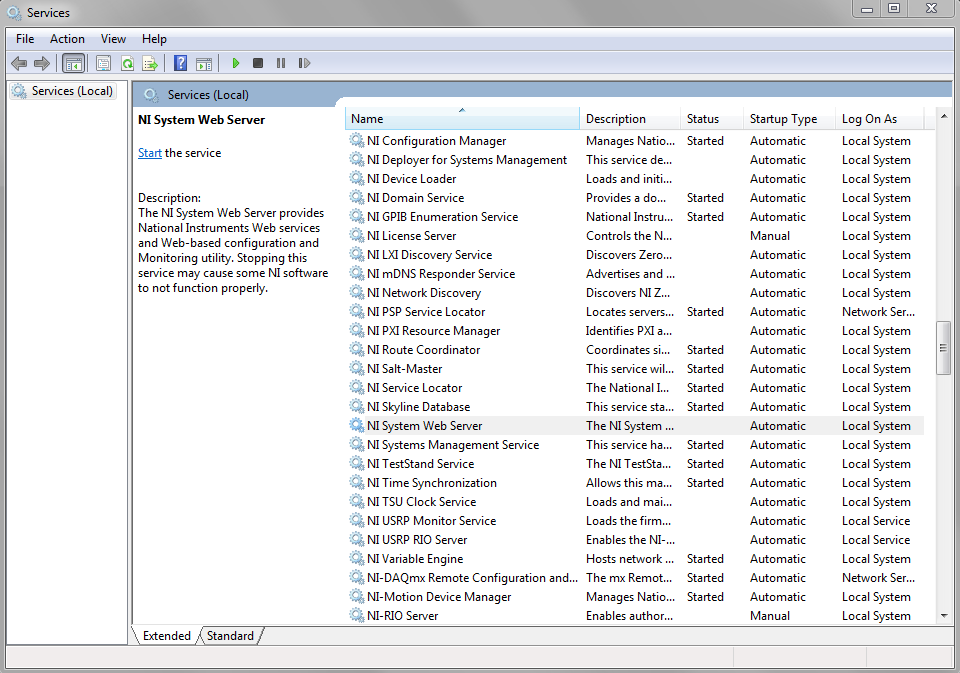Click the gear icon of NI License Server
The image size is (960, 673).
coord(356,235)
